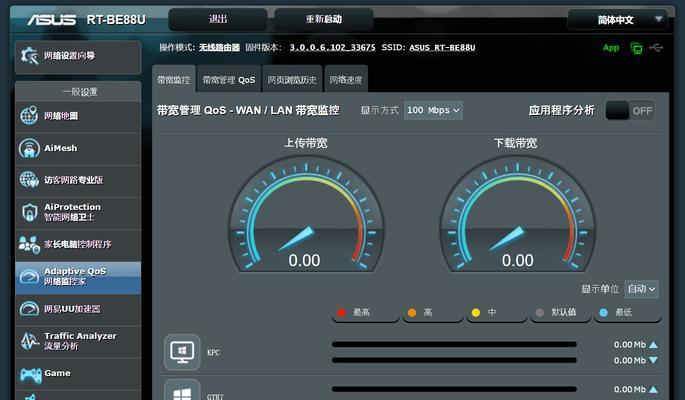
Task: Click the Logout button
Action: coord(218,19)
